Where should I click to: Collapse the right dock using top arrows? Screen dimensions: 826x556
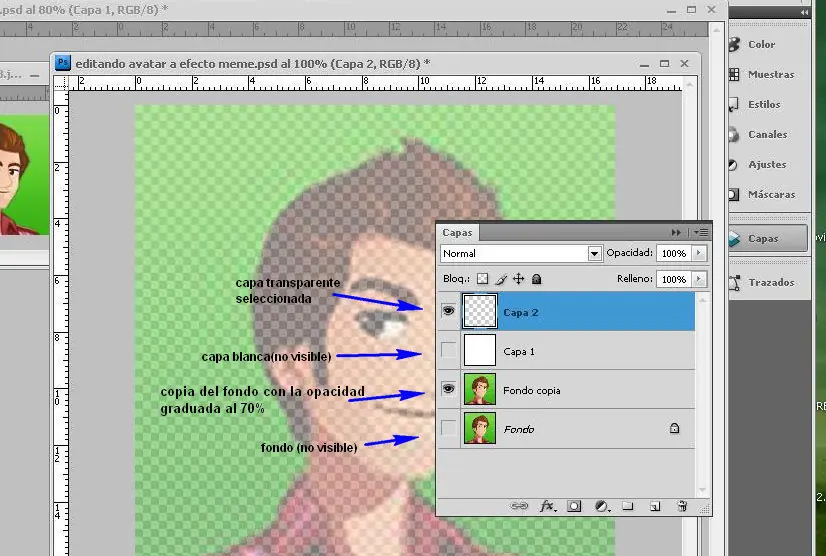click(x=804, y=12)
